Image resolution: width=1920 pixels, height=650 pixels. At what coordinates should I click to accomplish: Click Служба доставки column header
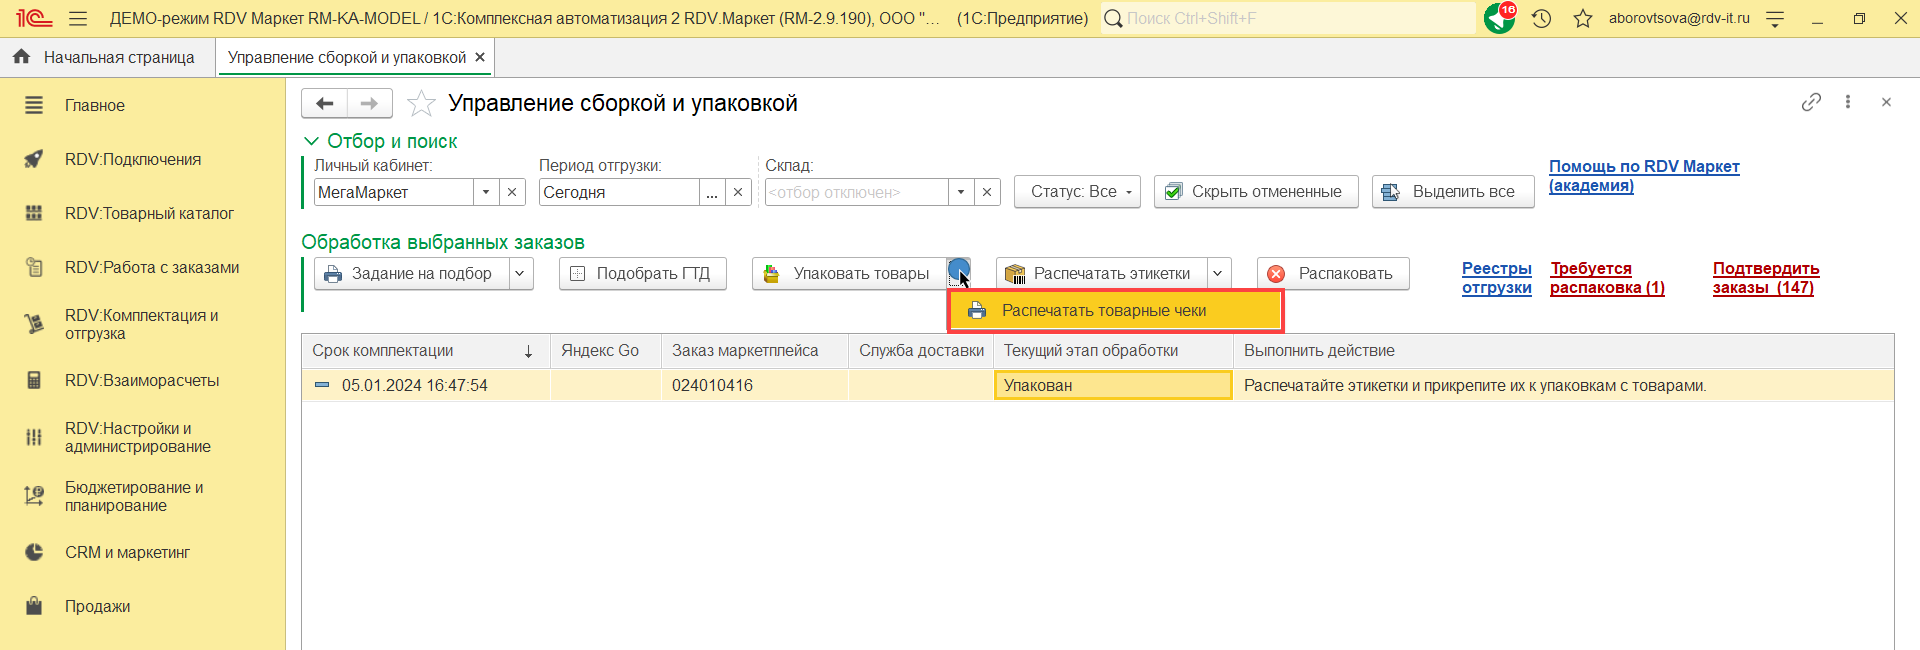(x=921, y=351)
